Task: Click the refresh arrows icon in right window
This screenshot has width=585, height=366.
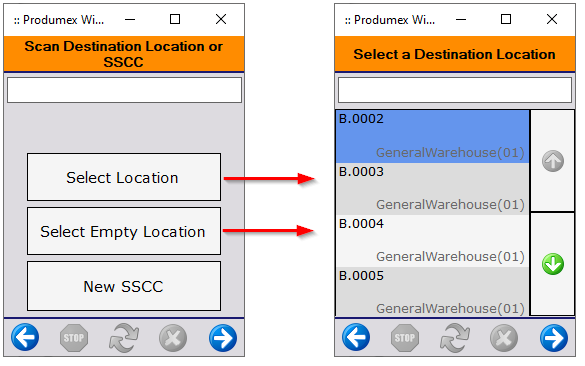Action: [455, 338]
